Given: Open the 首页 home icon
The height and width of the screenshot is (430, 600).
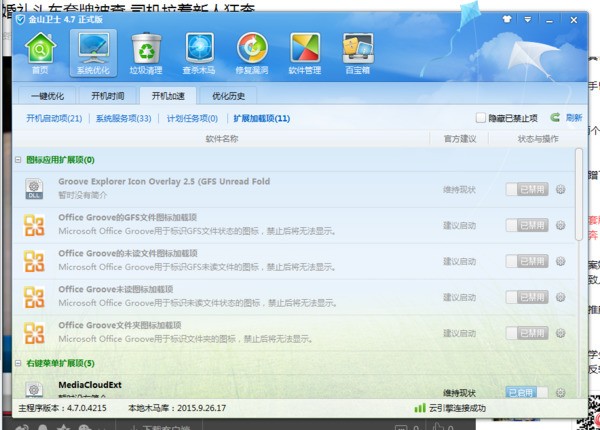Looking at the screenshot, I should (x=40, y=47).
